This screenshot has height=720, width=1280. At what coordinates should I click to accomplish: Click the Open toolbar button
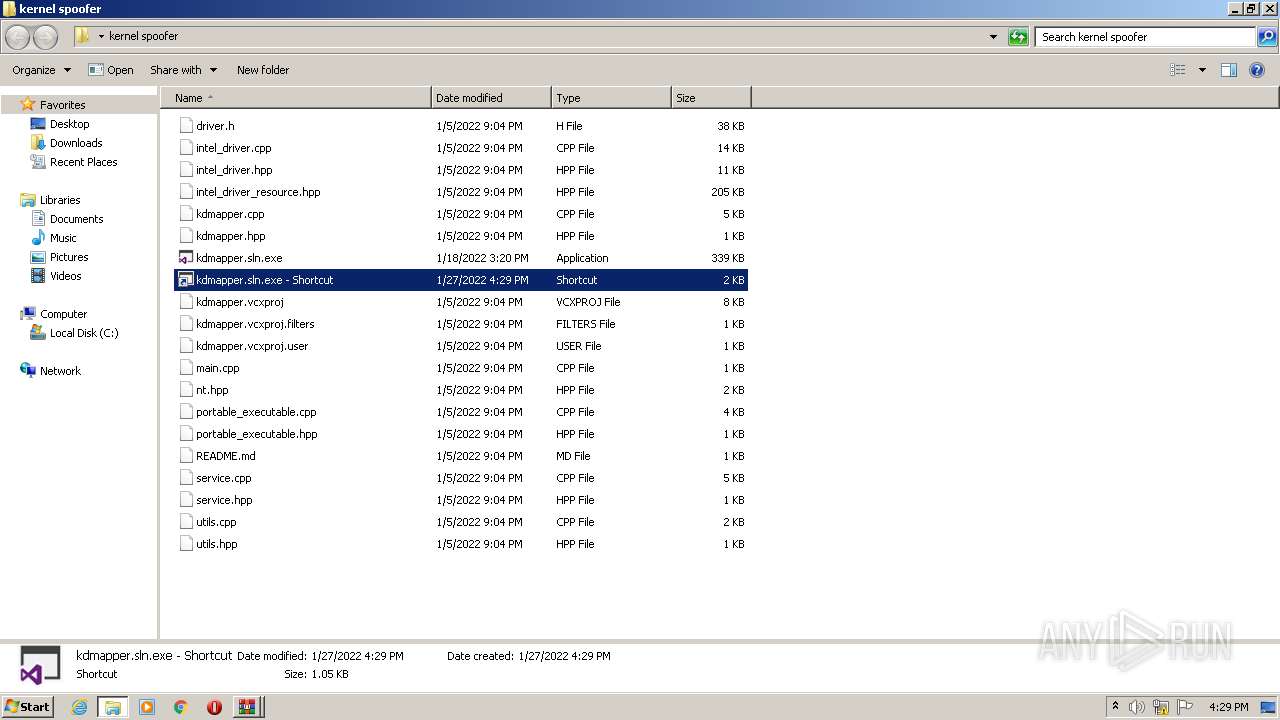(110, 70)
